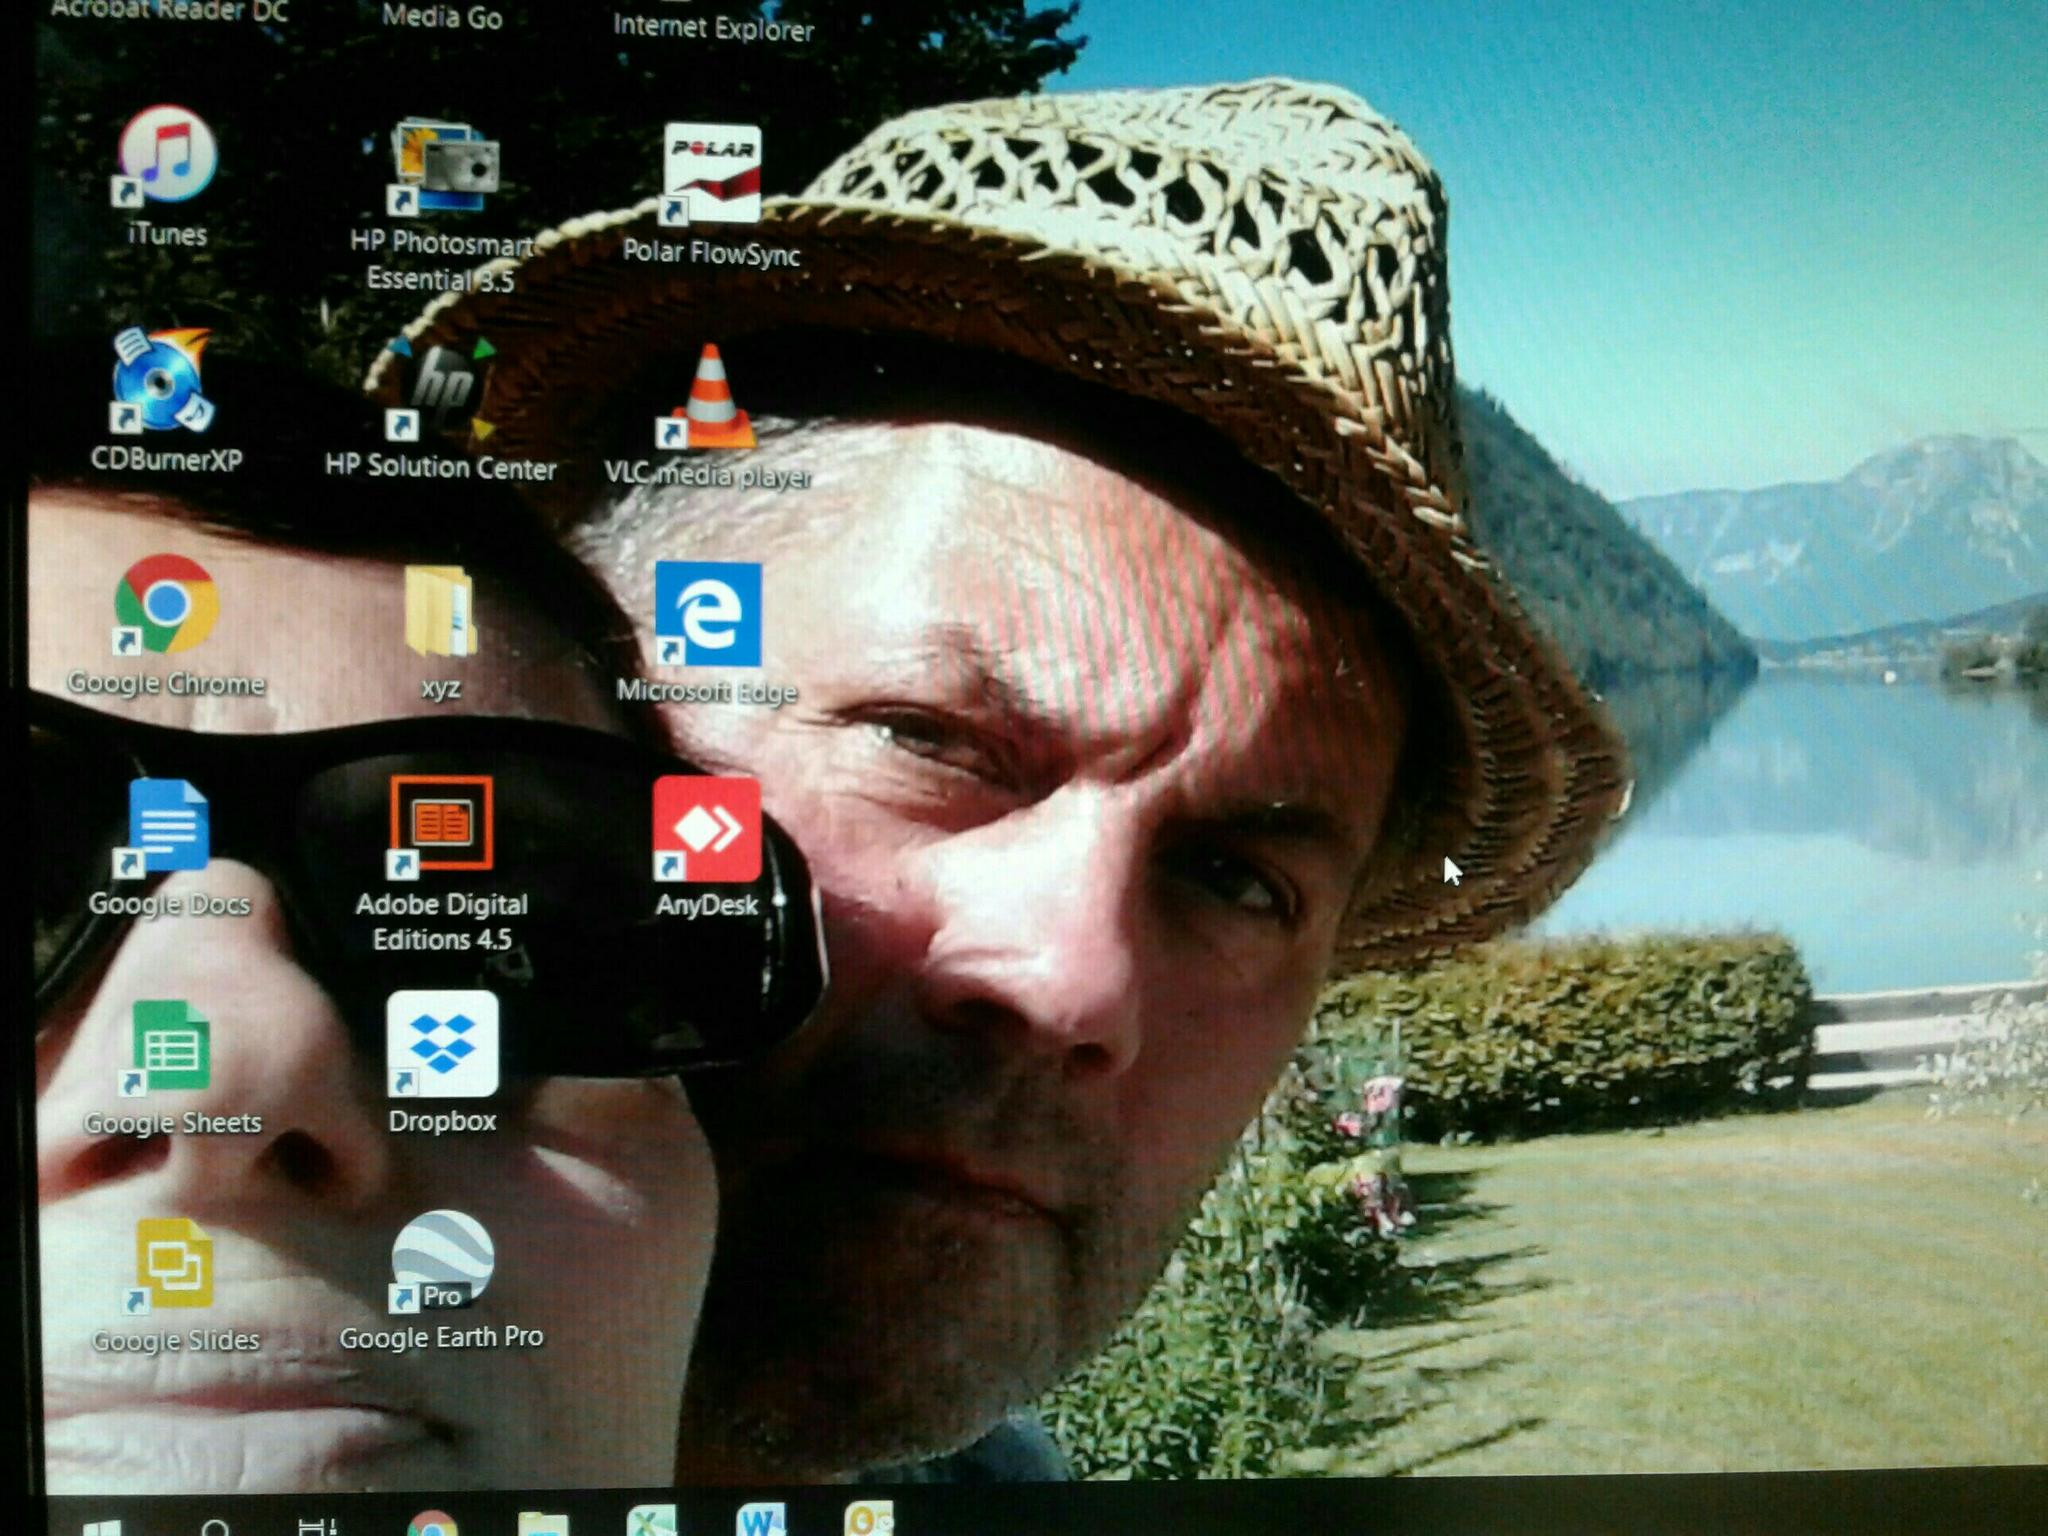Open Word from the taskbar
Screen dimensions: 2048x1536
pos(761,1519)
